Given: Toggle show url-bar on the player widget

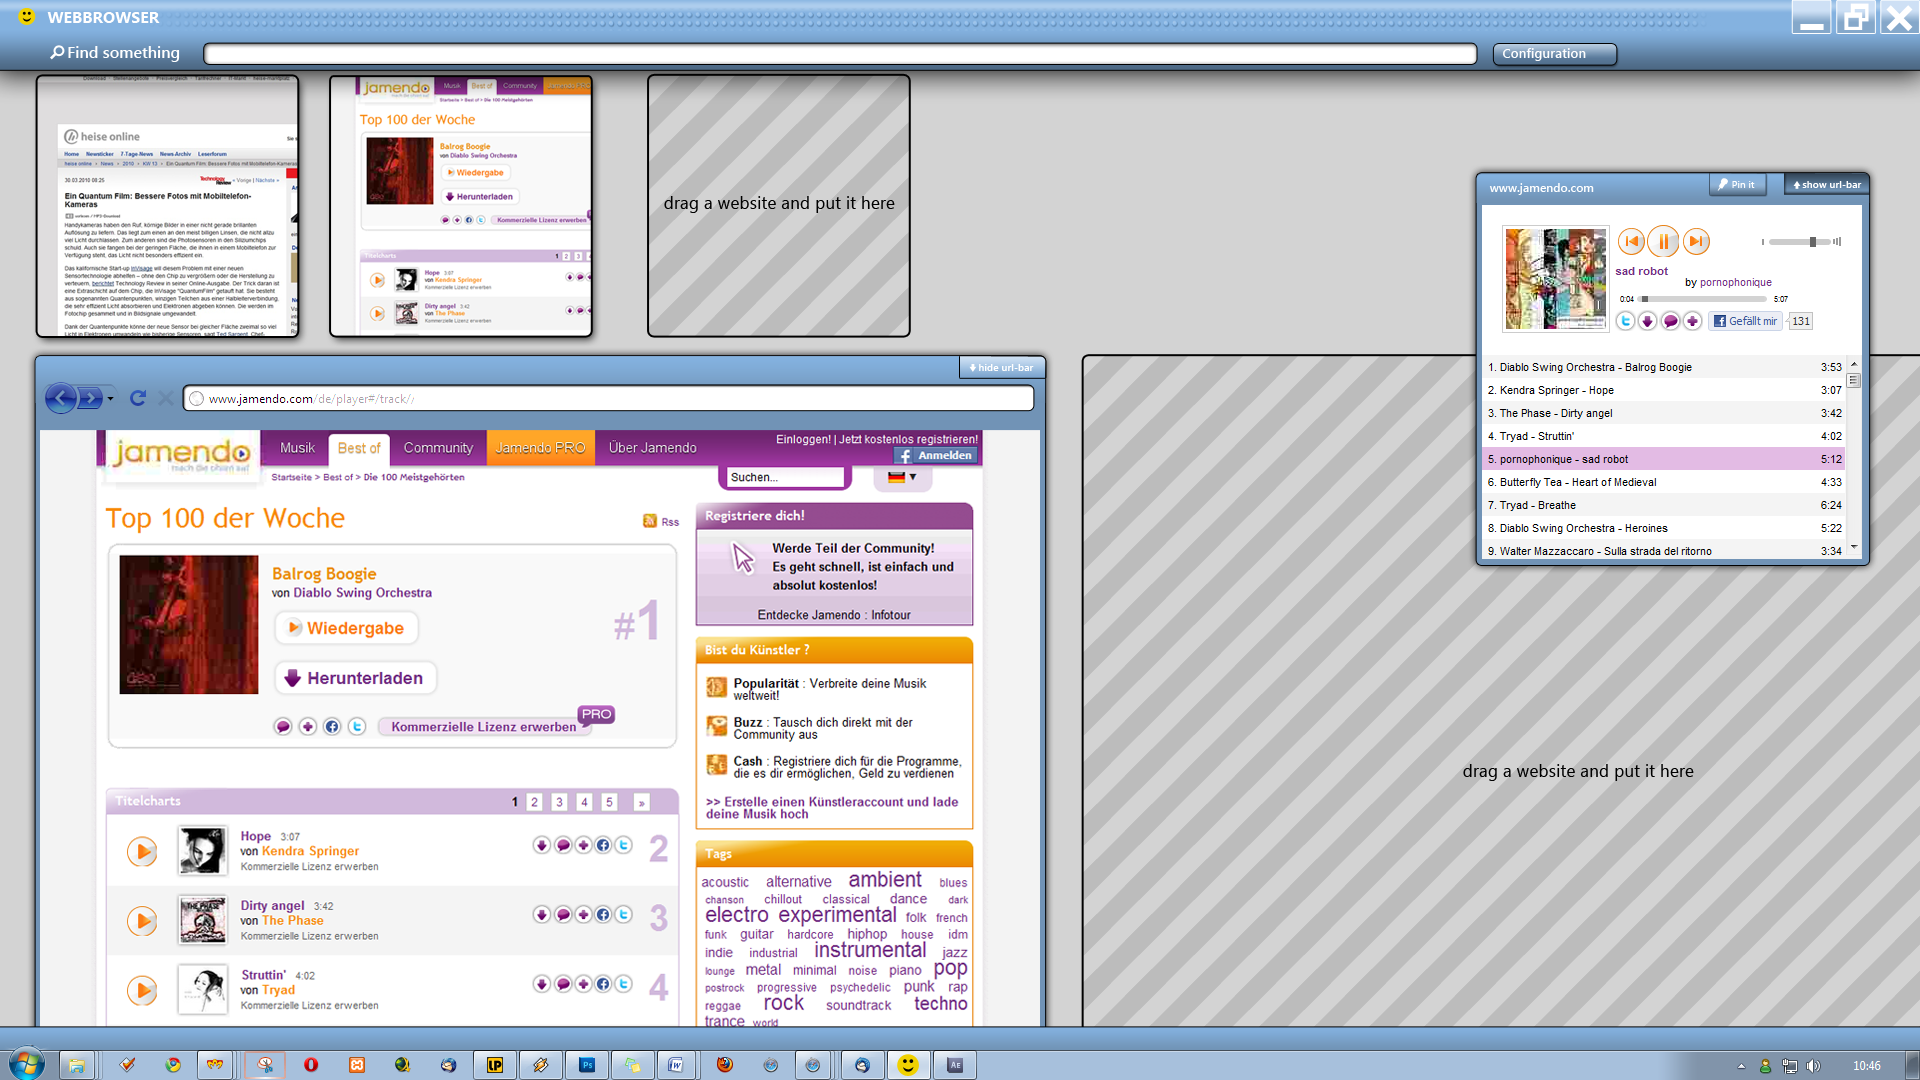Looking at the screenshot, I should coord(1827,185).
